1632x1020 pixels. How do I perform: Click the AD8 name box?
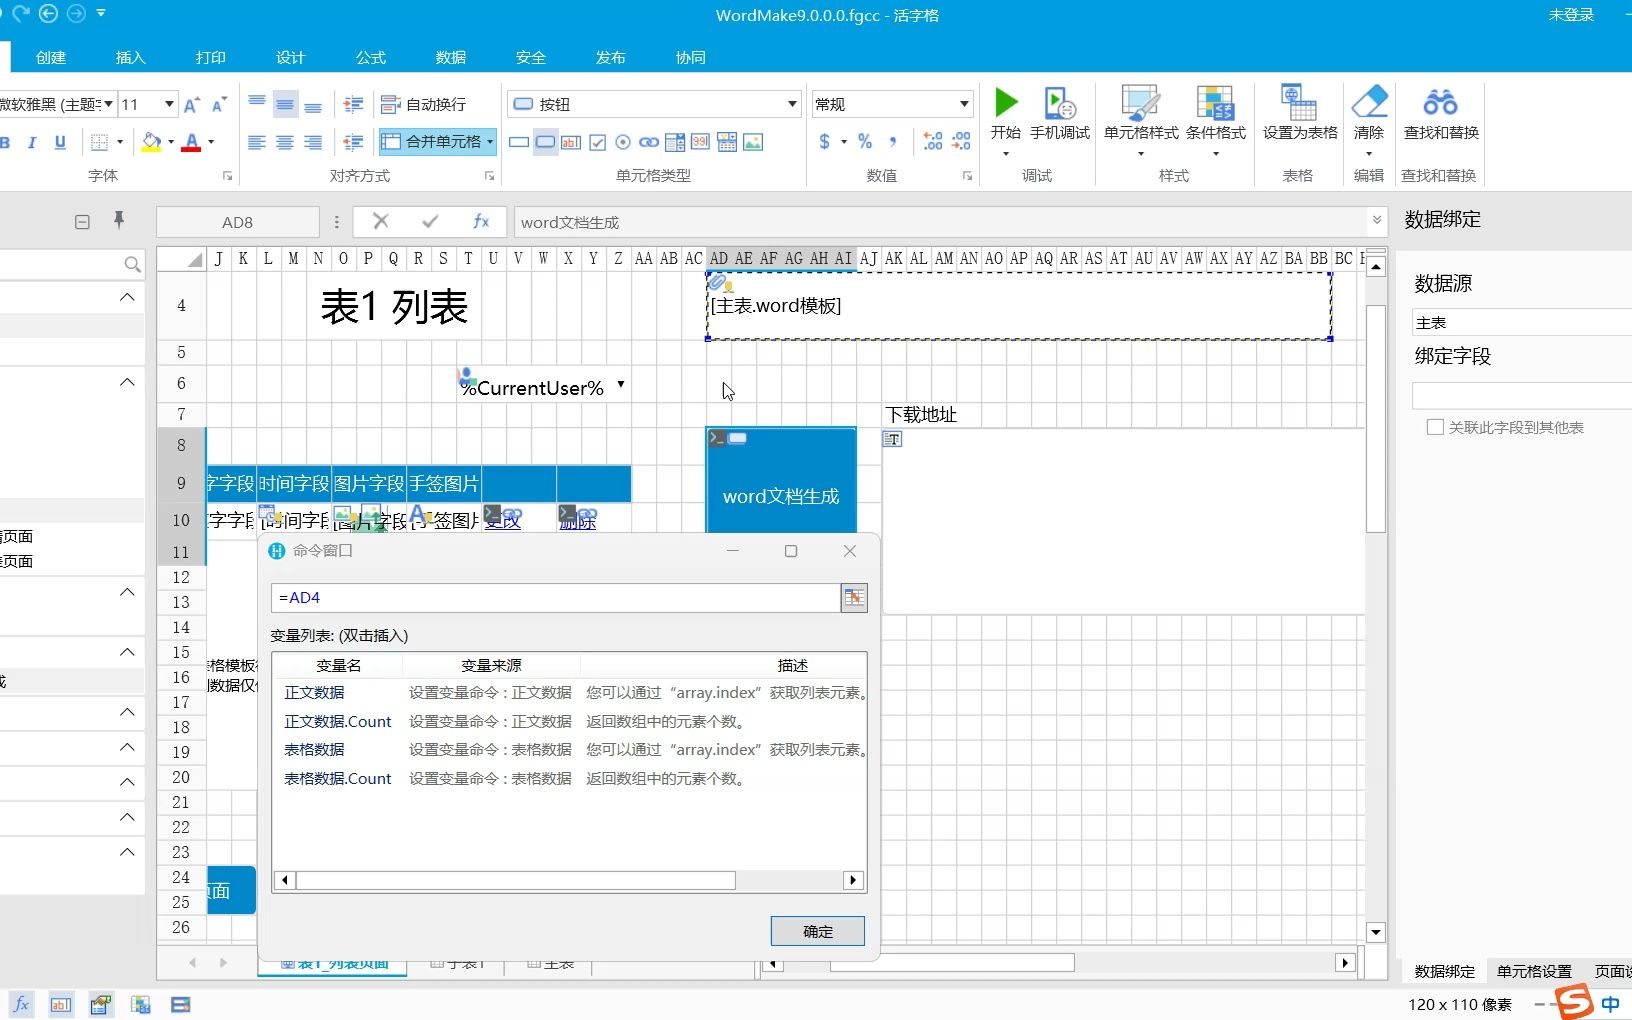(x=238, y=222)
